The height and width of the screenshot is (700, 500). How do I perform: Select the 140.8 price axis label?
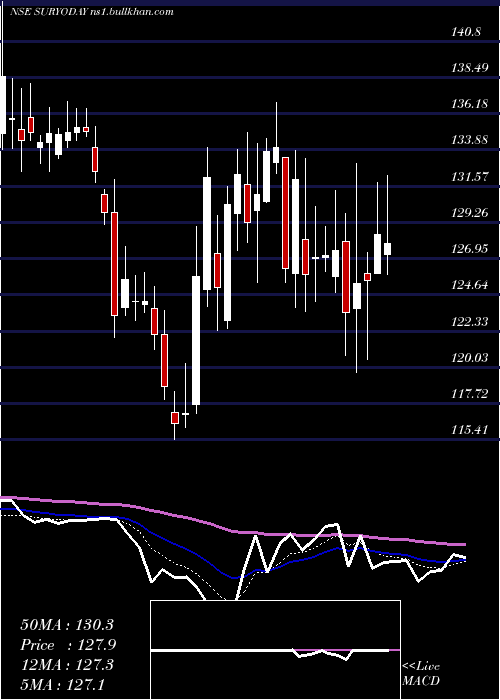point(466,32)
